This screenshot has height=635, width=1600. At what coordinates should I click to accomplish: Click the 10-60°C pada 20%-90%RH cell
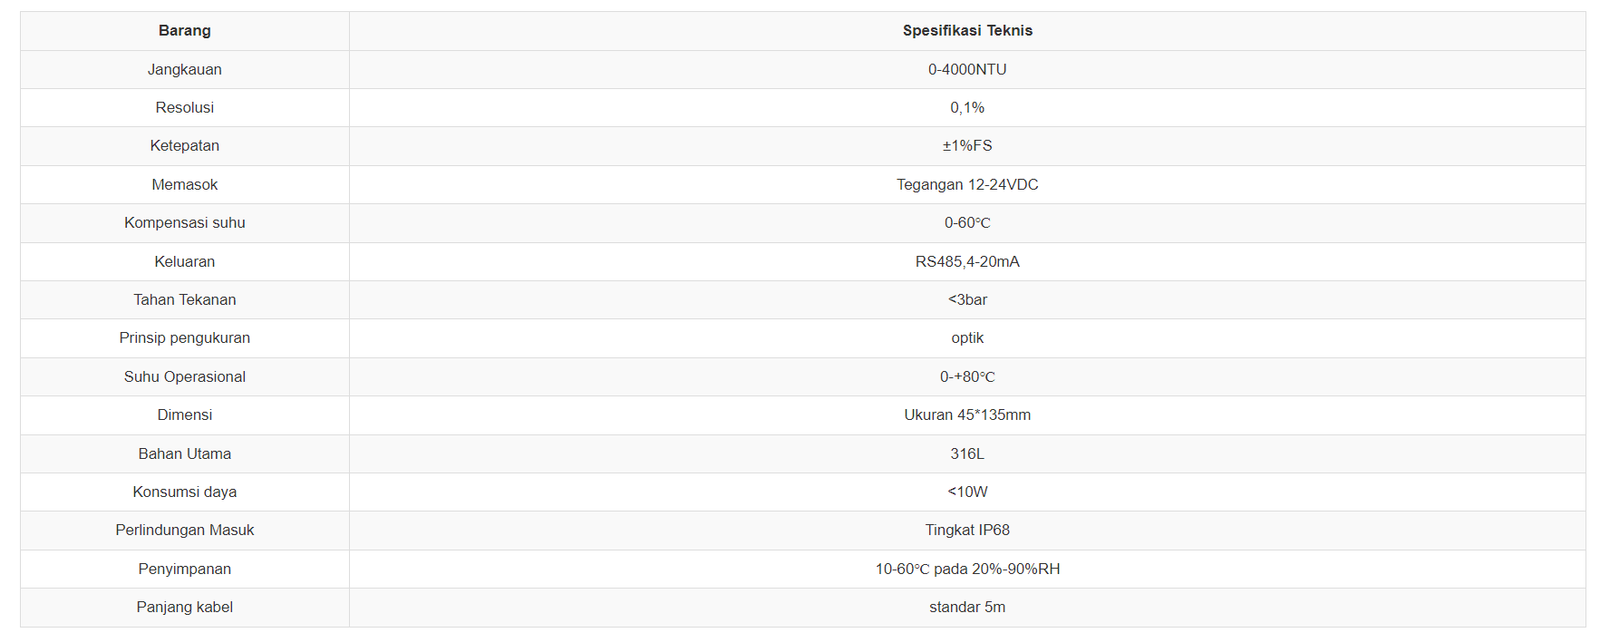pos(967,569)
